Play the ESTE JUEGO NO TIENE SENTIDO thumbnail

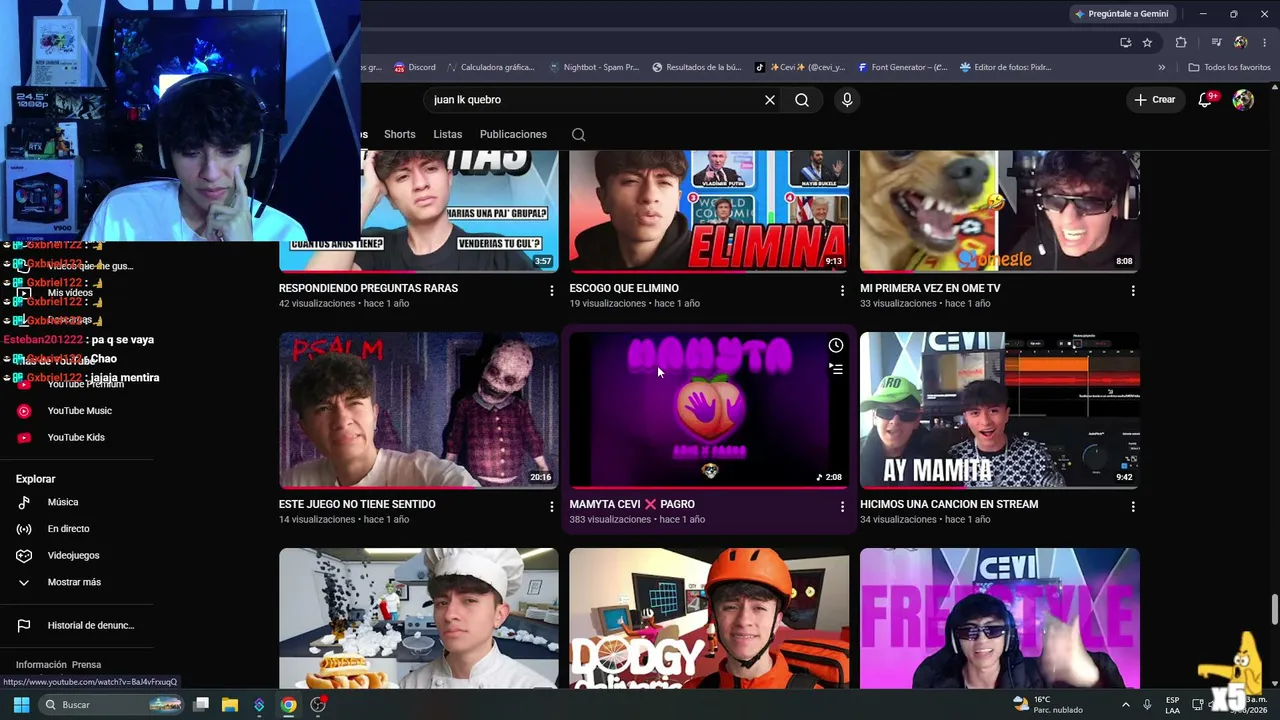(419, 410)
